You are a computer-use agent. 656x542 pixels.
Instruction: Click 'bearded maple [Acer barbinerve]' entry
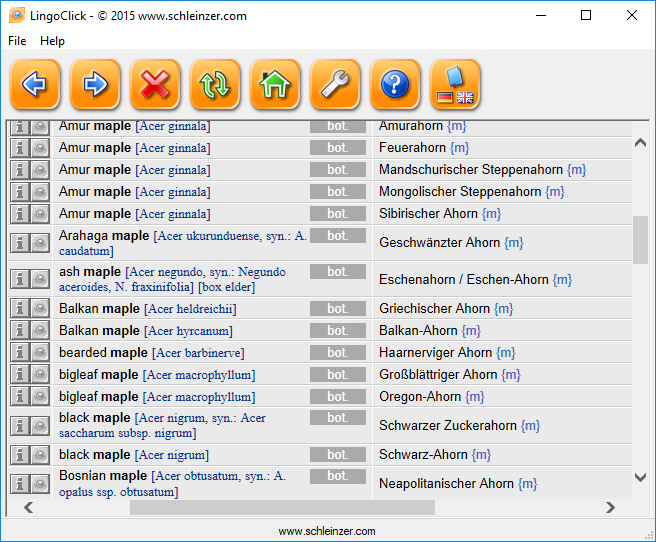point(152,353)
